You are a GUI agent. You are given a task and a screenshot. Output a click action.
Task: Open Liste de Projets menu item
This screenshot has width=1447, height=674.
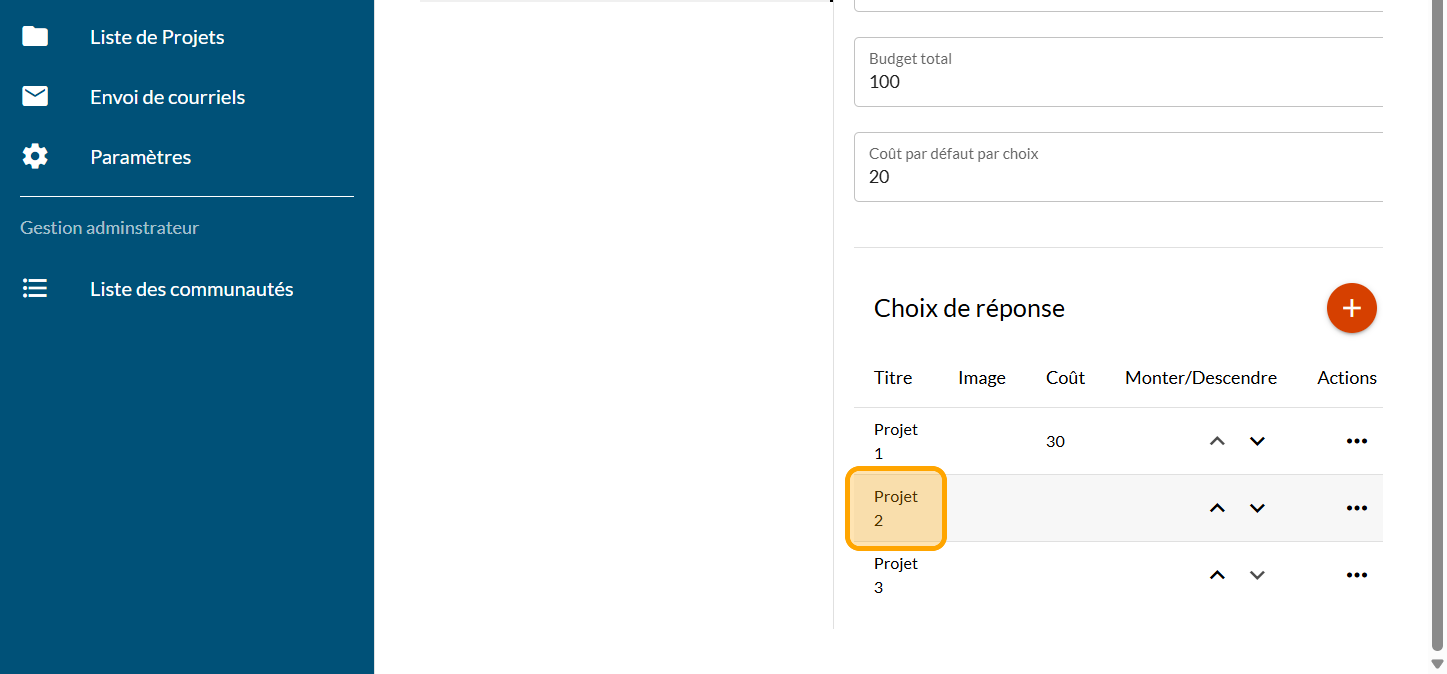[x=157, y=37]
